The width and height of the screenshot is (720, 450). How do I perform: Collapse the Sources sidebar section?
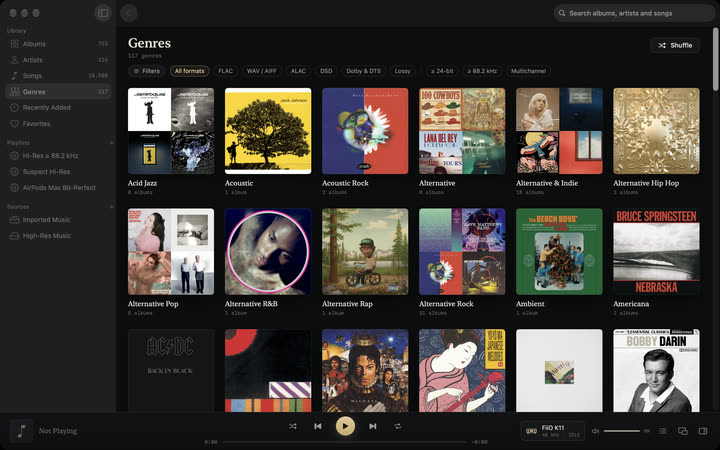(x=111, y=207)
